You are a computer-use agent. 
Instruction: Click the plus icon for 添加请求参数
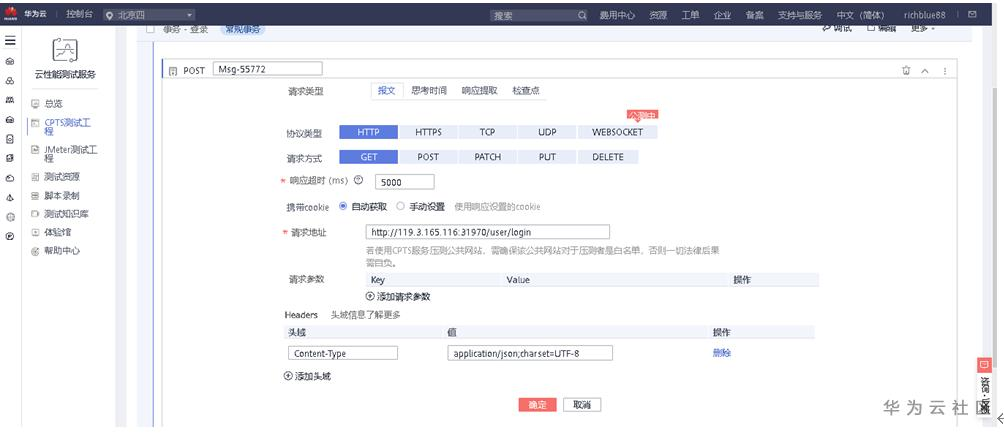[x=369, y=296]
